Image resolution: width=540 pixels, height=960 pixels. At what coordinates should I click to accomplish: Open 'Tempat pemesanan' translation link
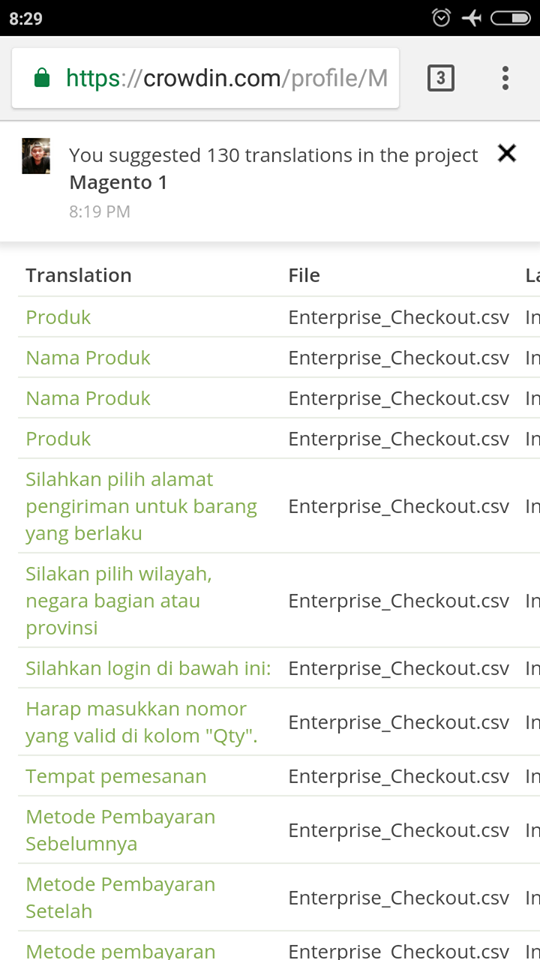(116, 776)
